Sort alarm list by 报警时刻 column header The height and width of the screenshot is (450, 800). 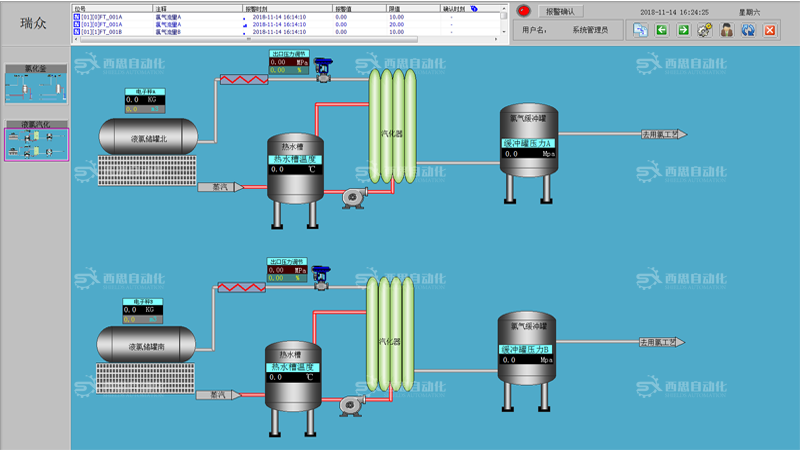[x=287, y=9]
